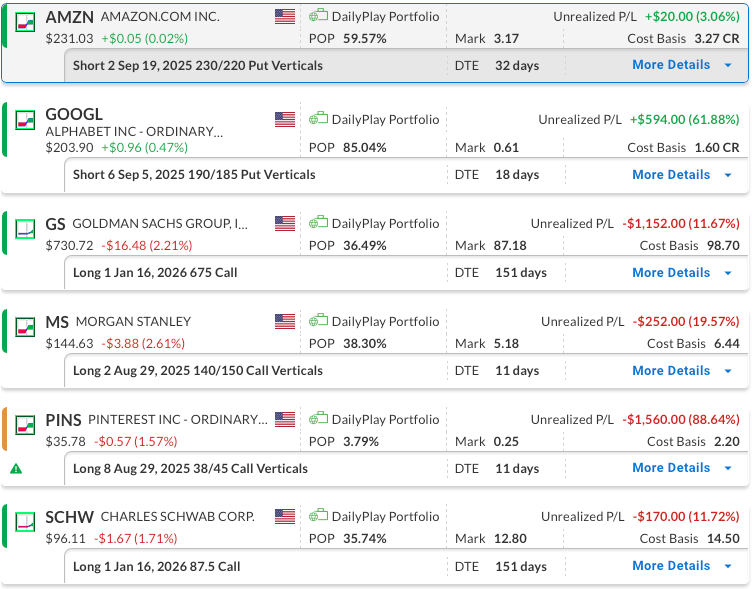Click 'Long 1 Jan 16, 2026 675 Call'
Image resolution: width=754 pixels, height=589 pixels.
155,273
